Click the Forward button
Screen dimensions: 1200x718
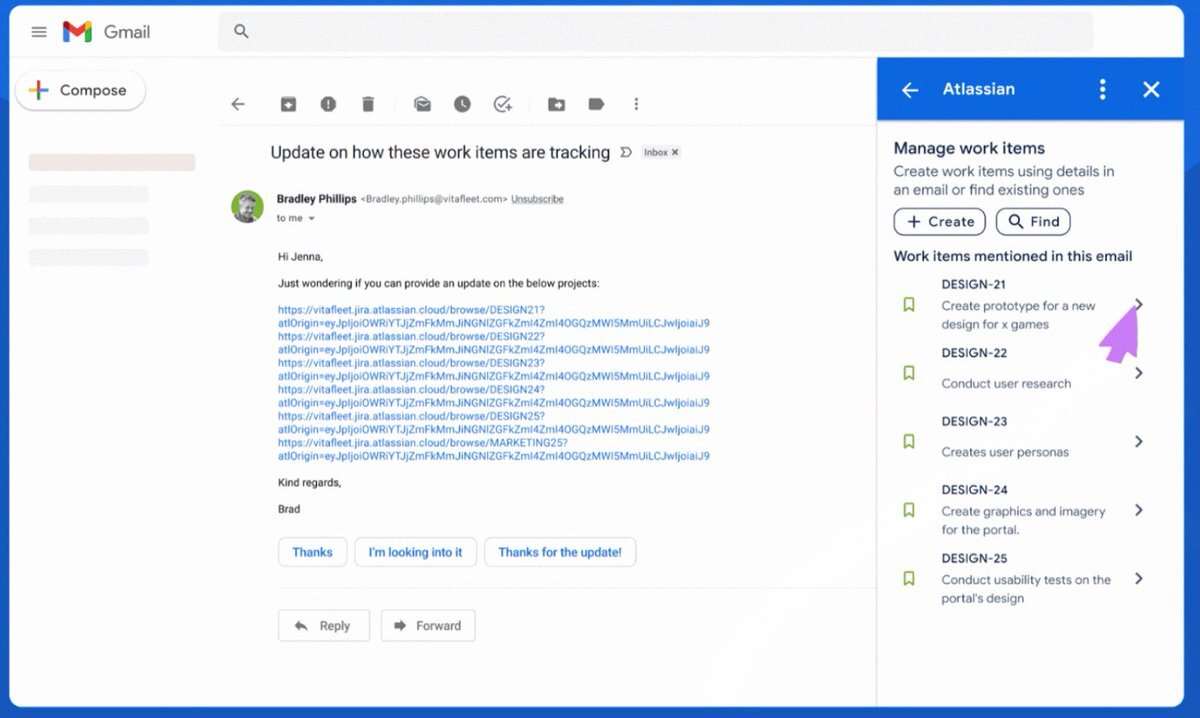(x=428, y=626)
